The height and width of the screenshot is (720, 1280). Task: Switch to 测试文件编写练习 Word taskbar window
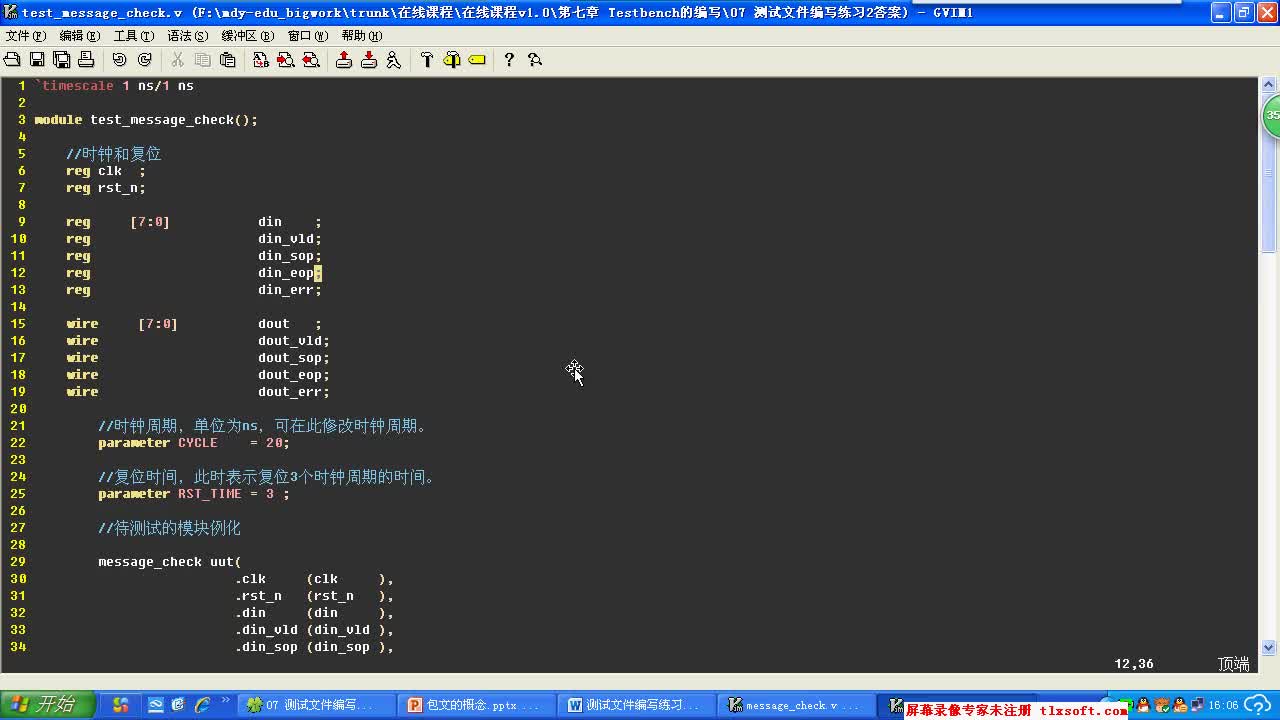[634, 705]
